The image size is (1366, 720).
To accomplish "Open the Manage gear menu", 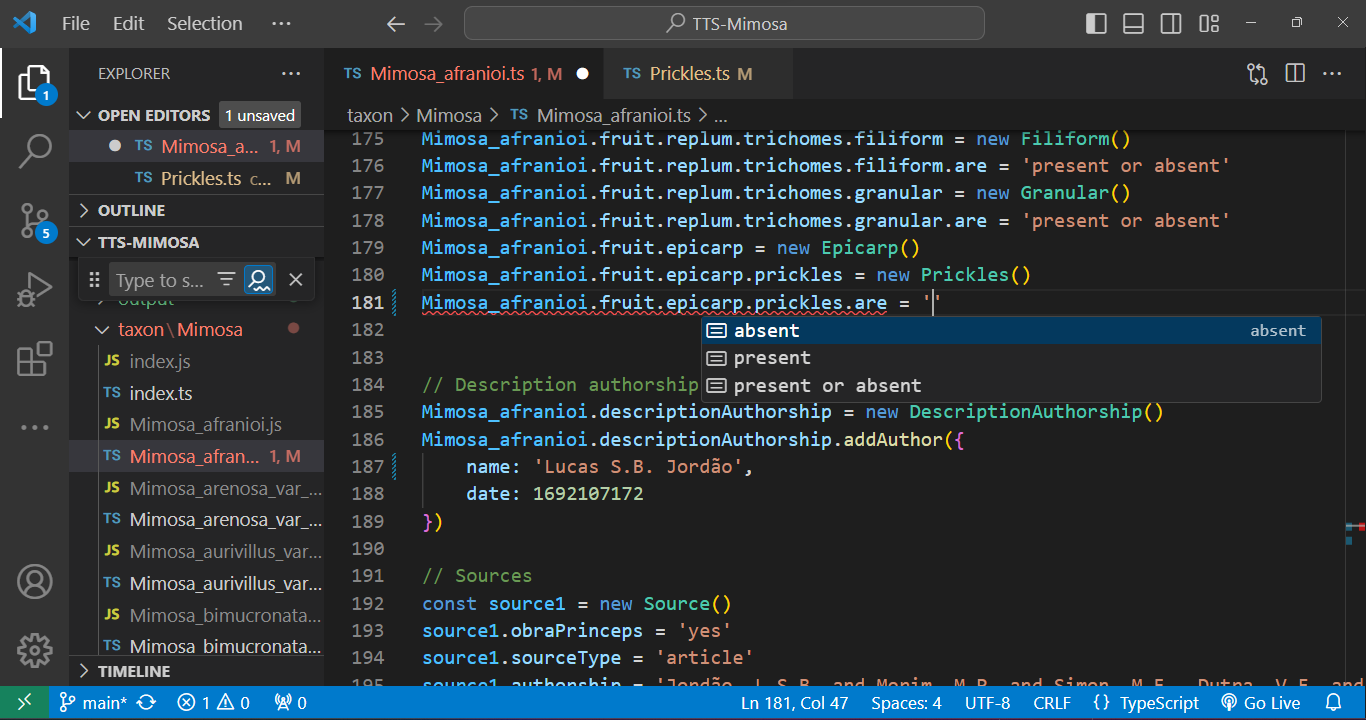I will click(x=35, y=650).
